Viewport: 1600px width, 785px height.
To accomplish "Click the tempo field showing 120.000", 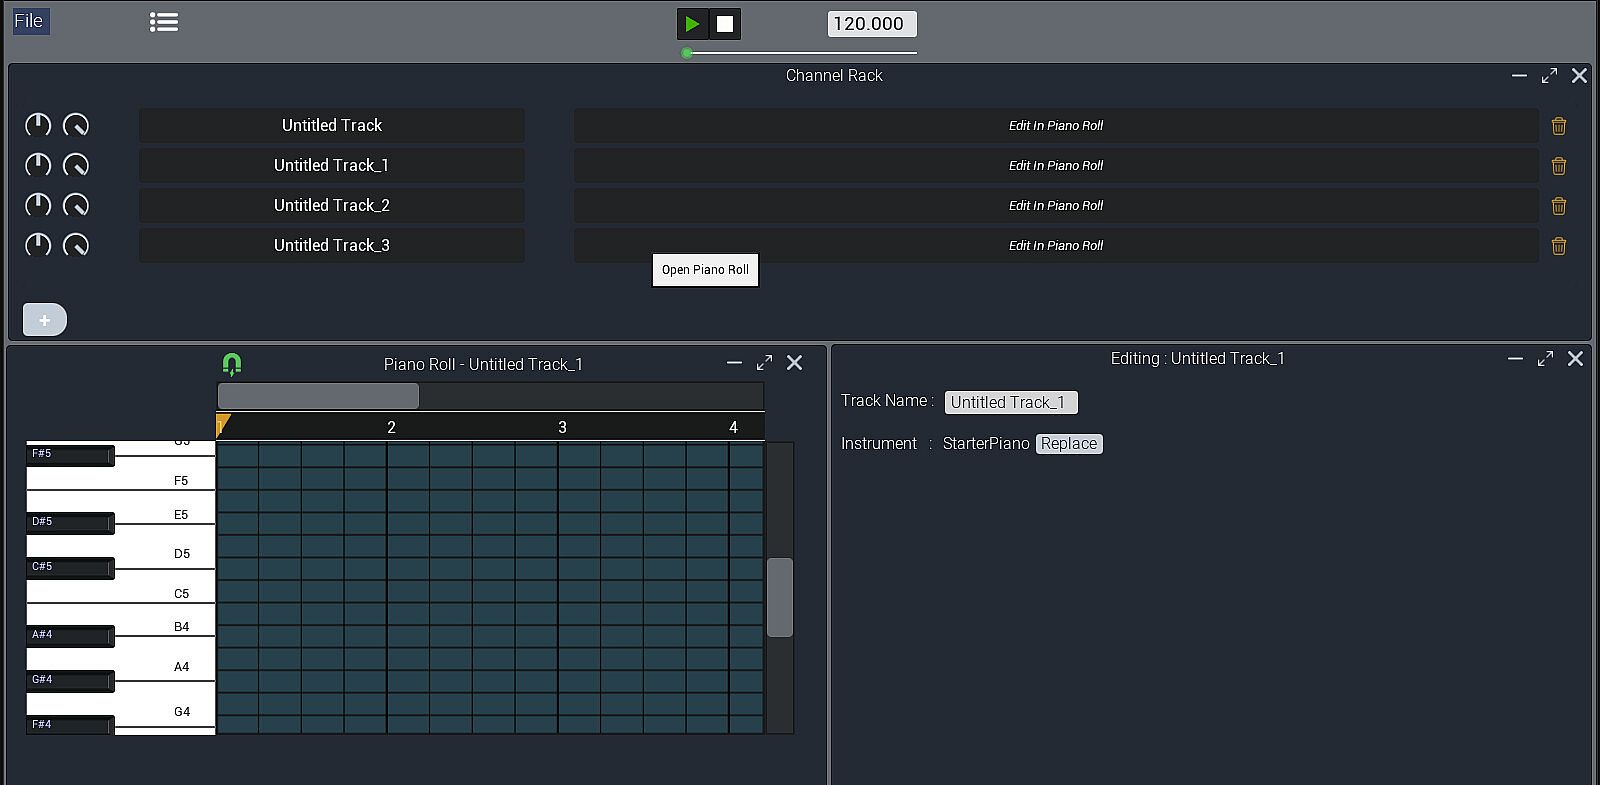I will point(871,24).
